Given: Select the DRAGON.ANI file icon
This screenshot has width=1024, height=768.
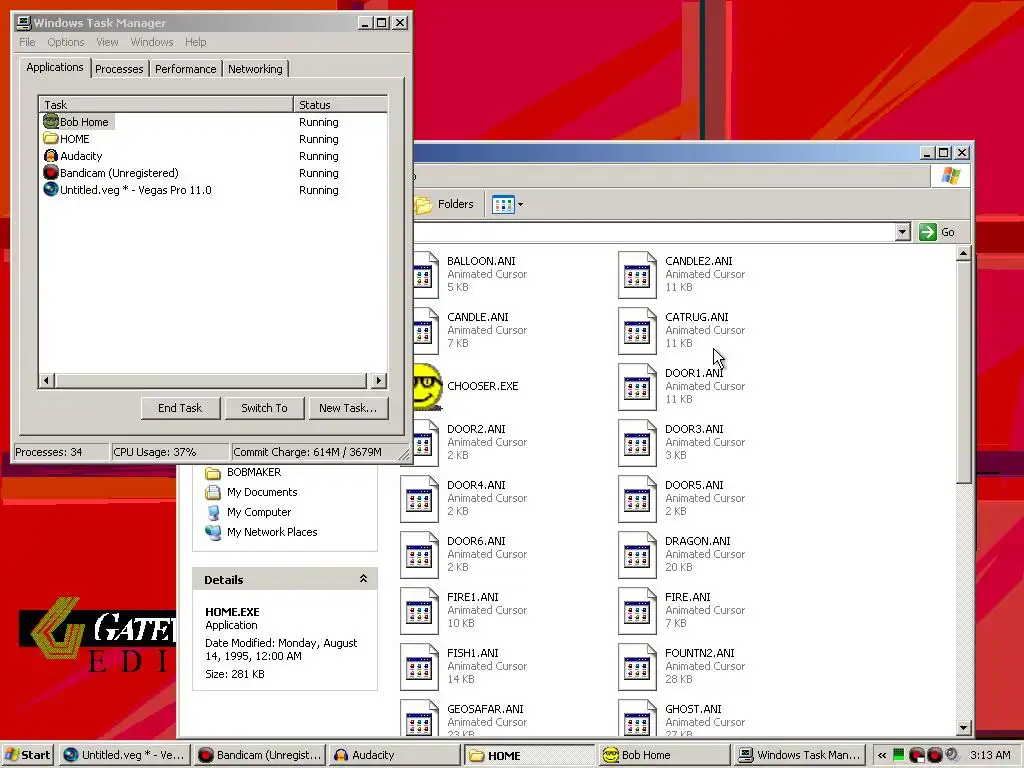Looking at the screenshot, I should (x=637, y=555).
